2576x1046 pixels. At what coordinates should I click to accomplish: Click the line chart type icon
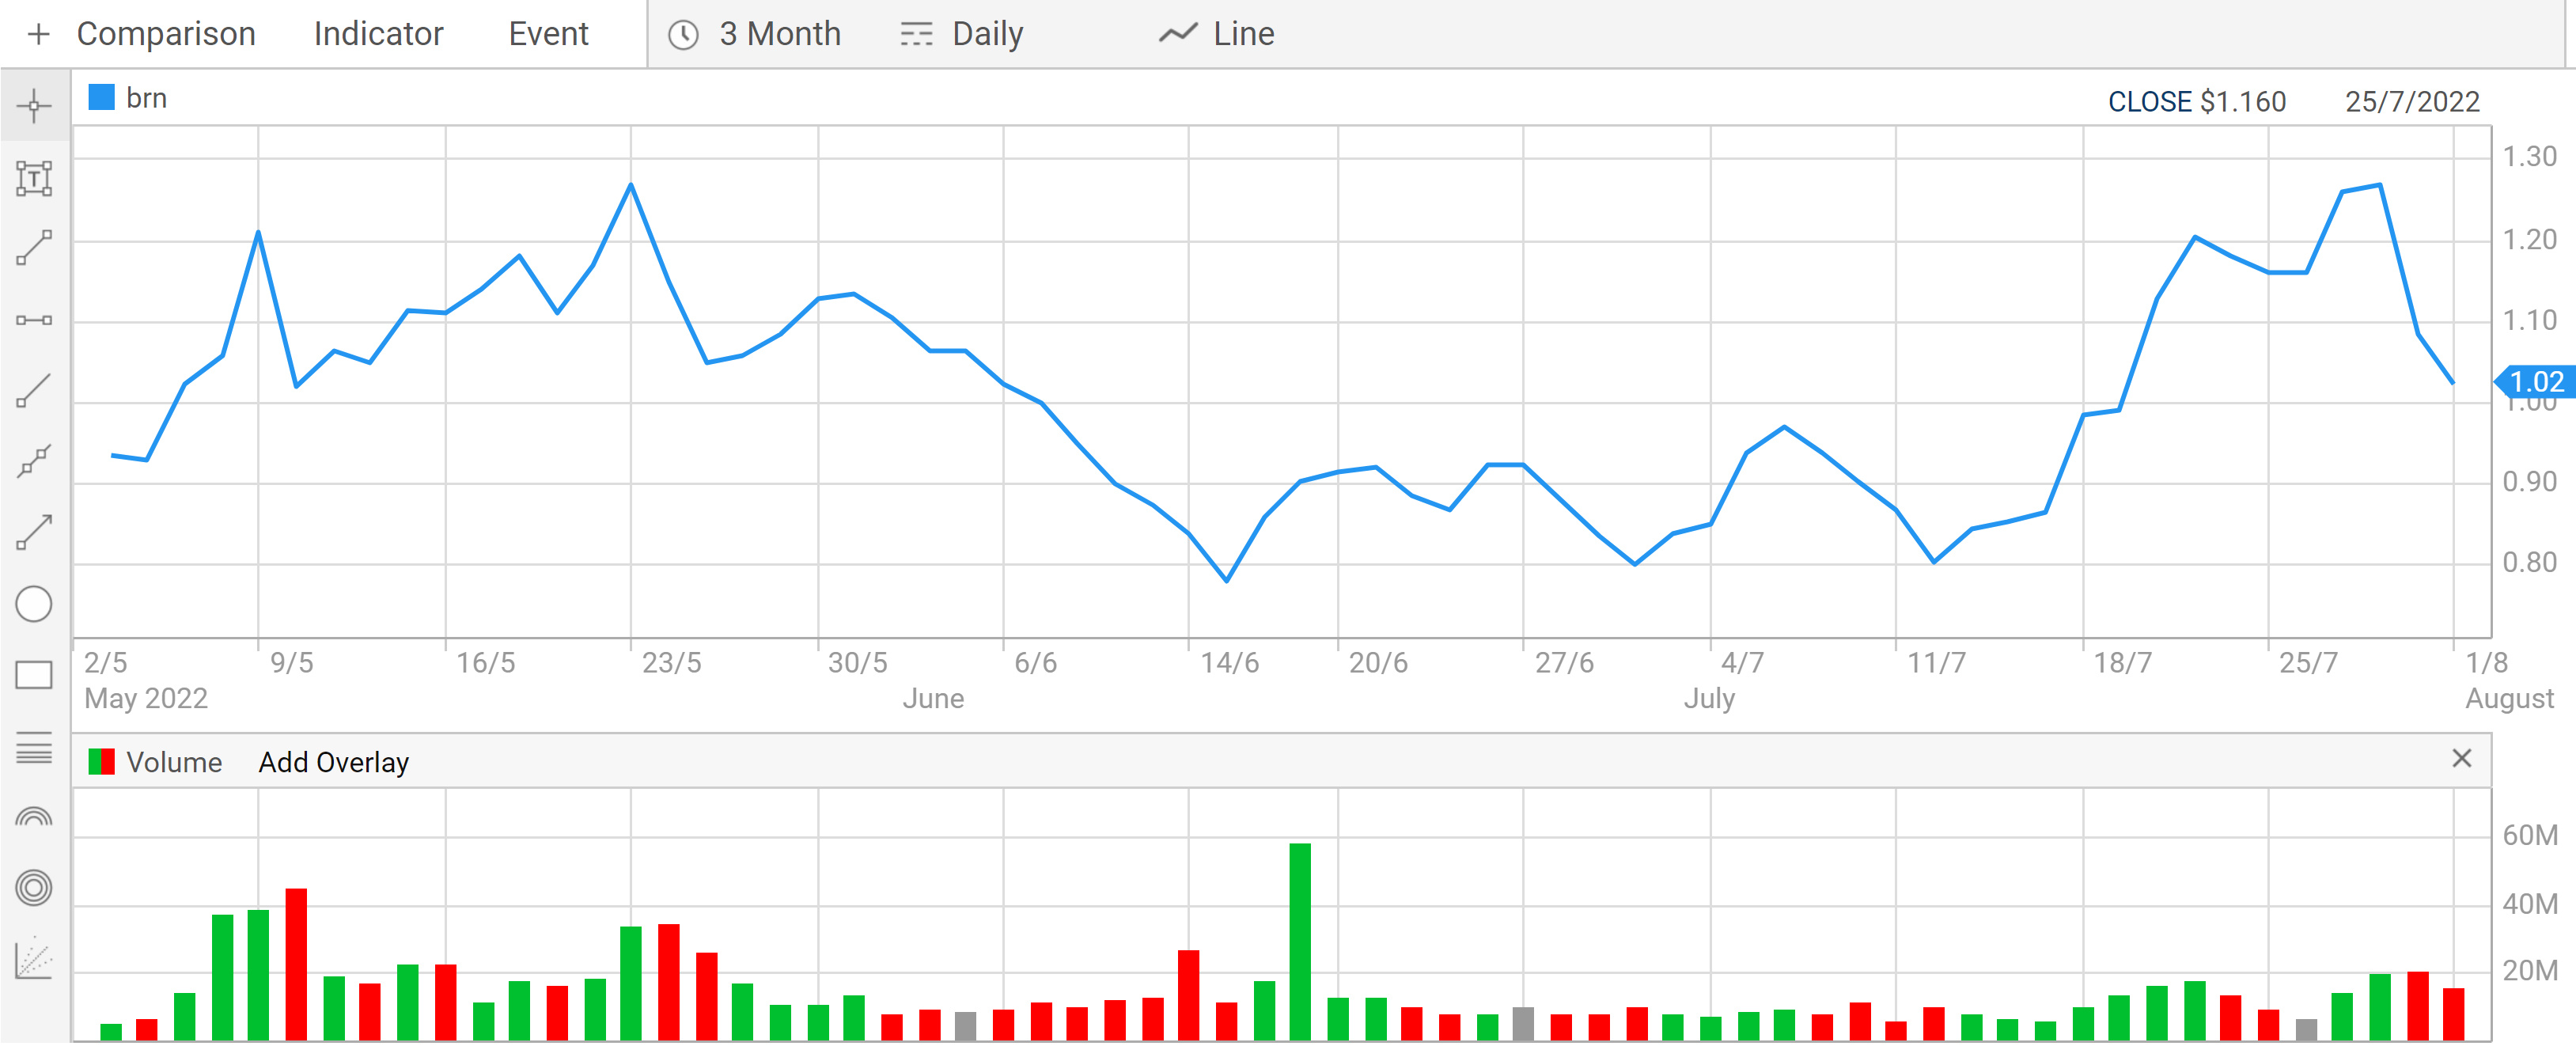[1178, 34]
